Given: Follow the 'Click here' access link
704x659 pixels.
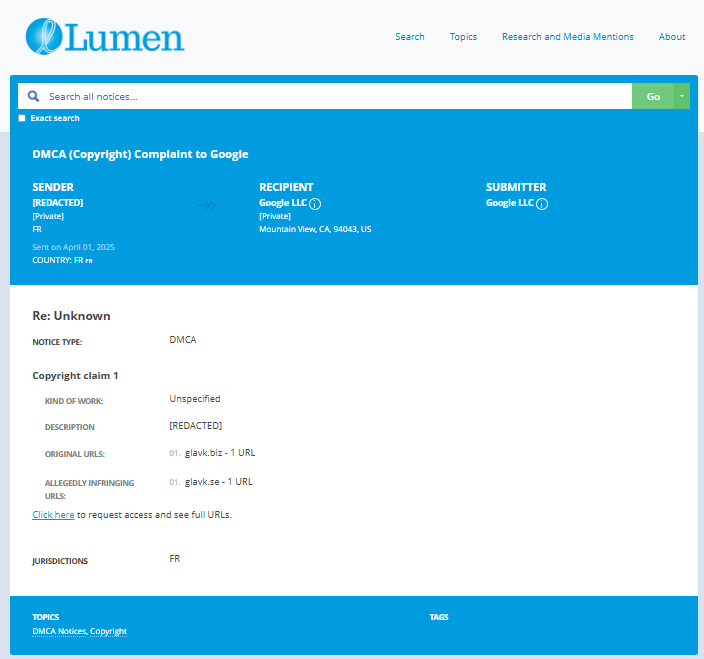Looking at the screenshot, I should (x=53, y=514).
